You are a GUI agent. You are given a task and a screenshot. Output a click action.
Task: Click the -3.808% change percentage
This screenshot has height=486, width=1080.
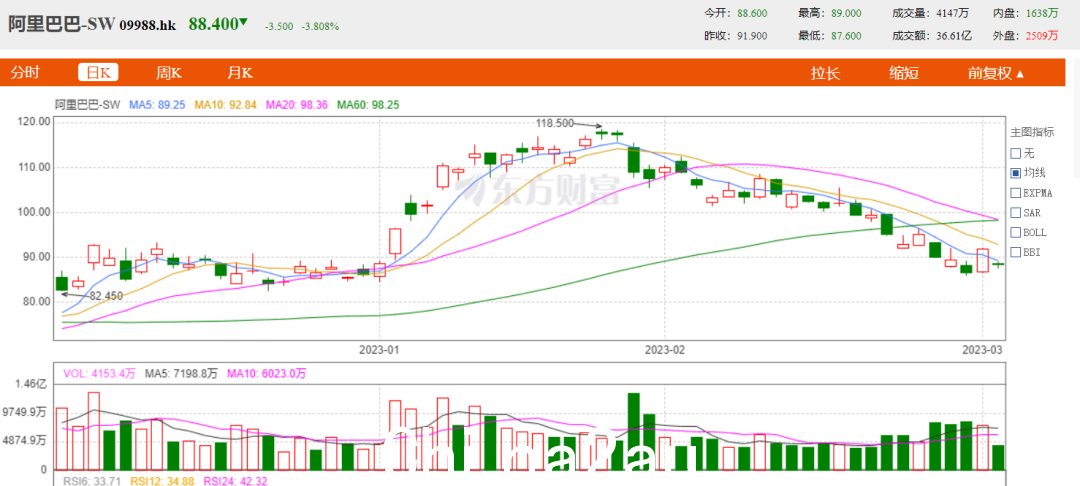(x=320, y=26)
